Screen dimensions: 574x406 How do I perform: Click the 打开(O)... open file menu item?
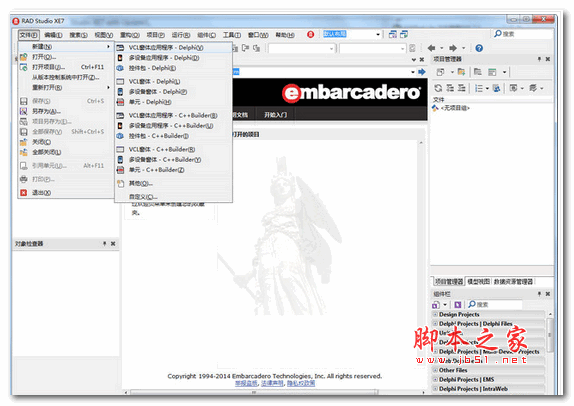click(x=66, y=57)
